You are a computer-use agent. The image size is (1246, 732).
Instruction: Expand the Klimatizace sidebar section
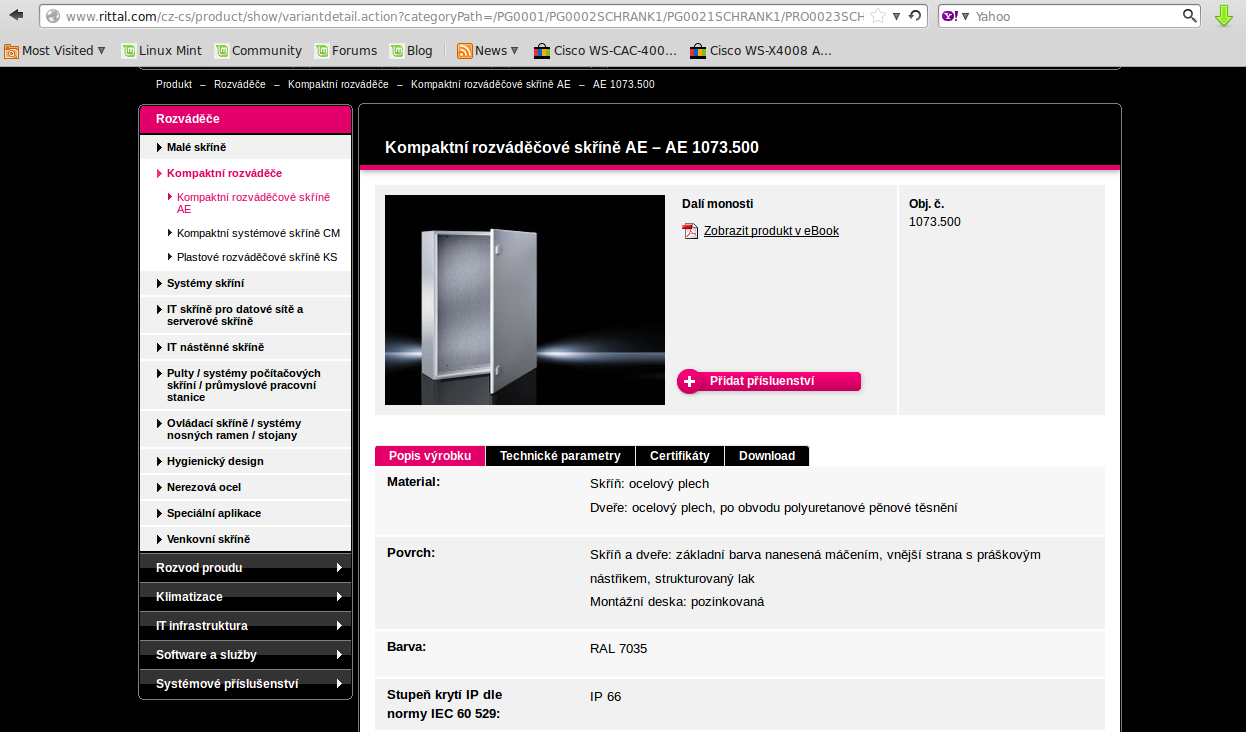pyautogui.click(x=245, y=597)
